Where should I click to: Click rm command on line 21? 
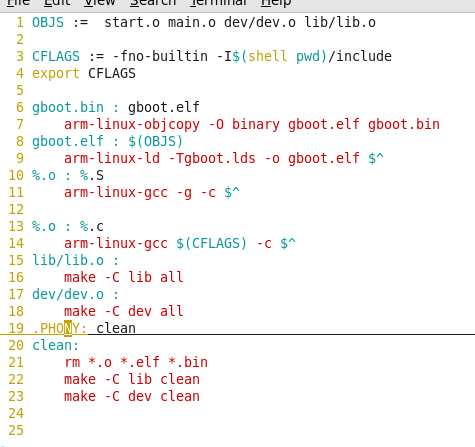click(72, 362)
